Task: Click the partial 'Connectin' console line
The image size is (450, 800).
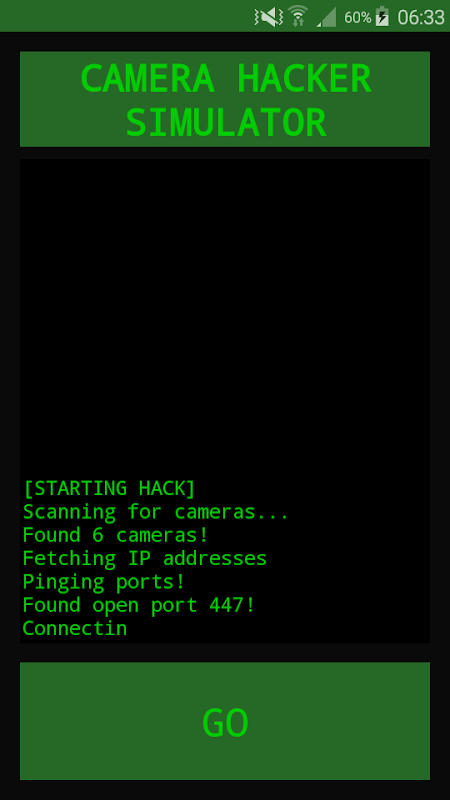Action: click(x=75, y=629)
